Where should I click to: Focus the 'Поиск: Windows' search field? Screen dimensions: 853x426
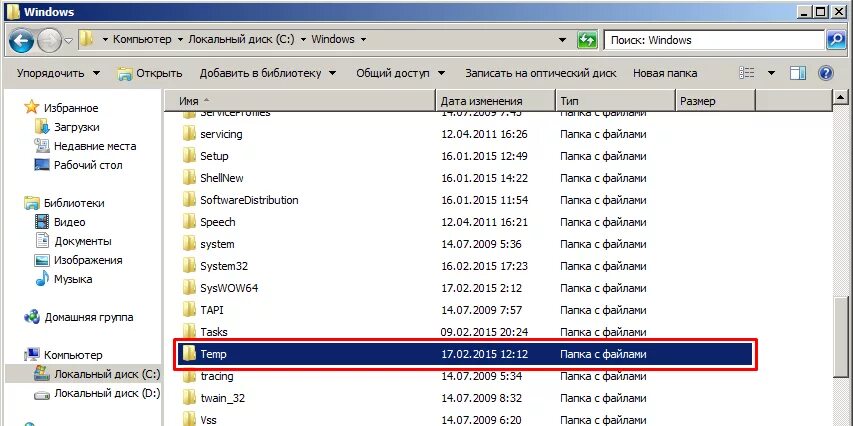tap(714, 40)
